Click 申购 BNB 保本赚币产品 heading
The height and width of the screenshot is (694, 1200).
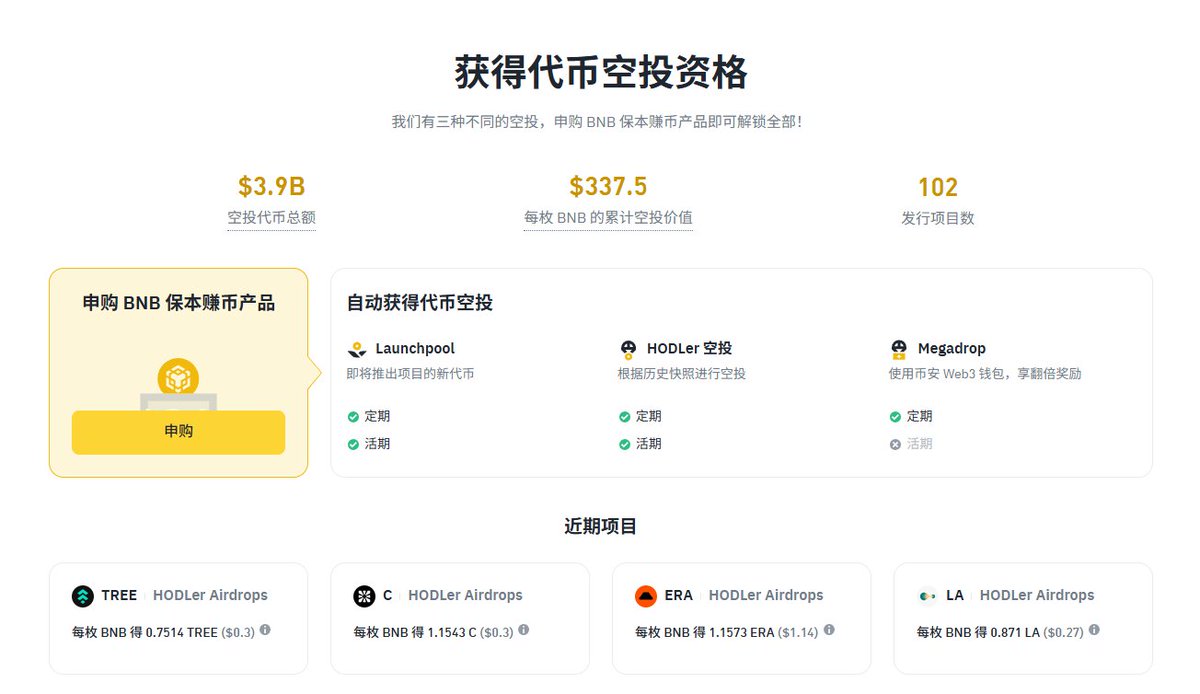(x=178, y=303)
